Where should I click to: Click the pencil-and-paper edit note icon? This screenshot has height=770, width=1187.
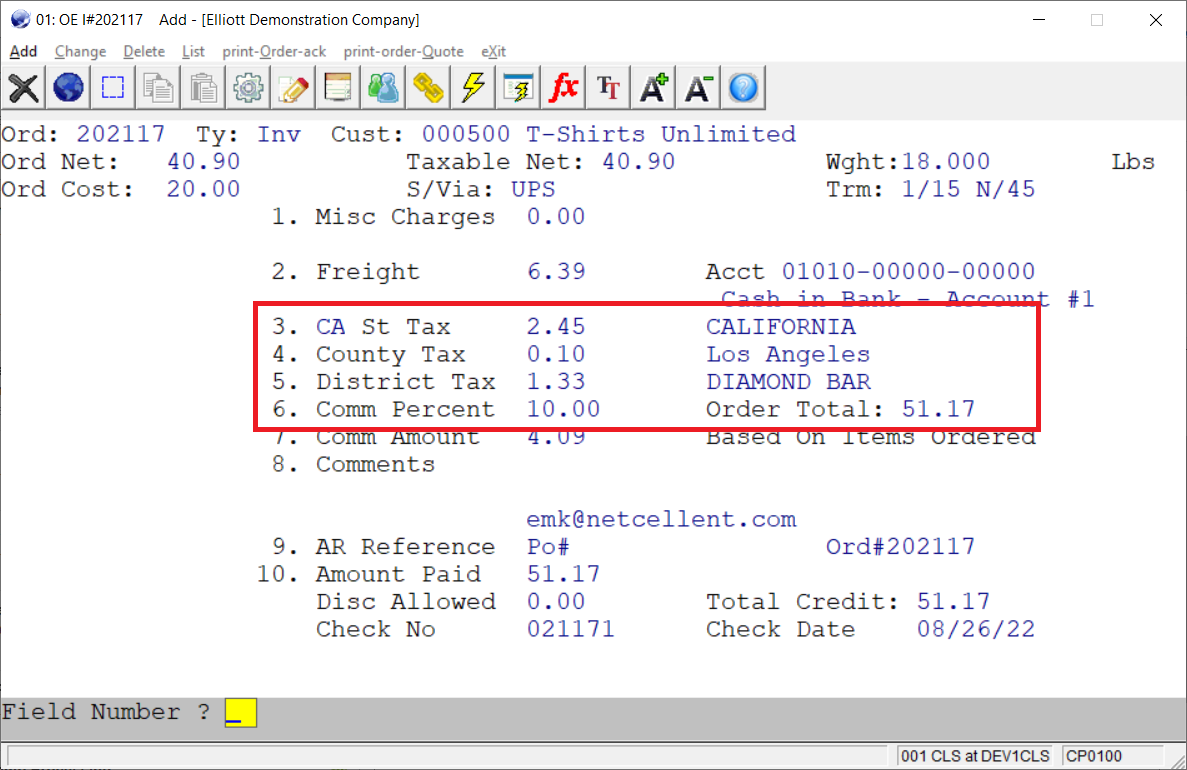coord(293,88)
